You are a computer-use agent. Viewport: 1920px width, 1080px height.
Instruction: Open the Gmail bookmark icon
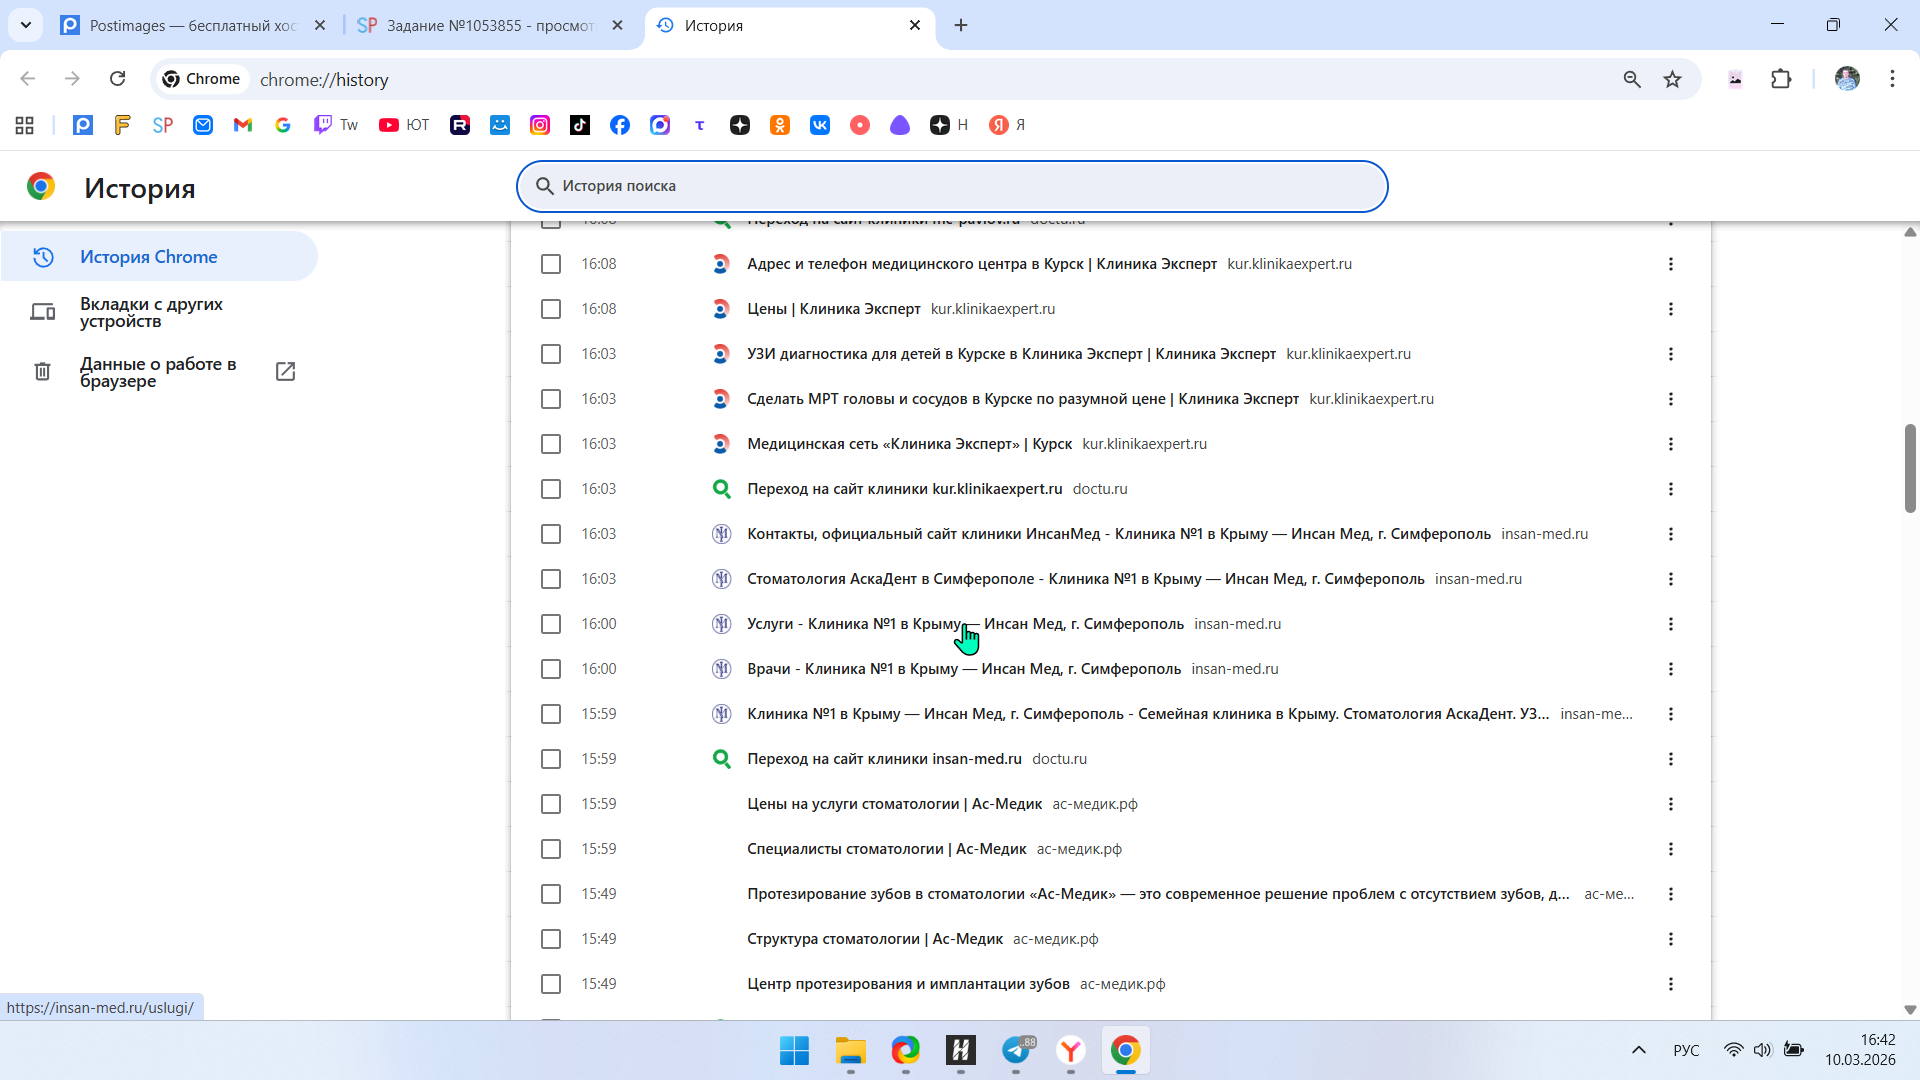243,125
